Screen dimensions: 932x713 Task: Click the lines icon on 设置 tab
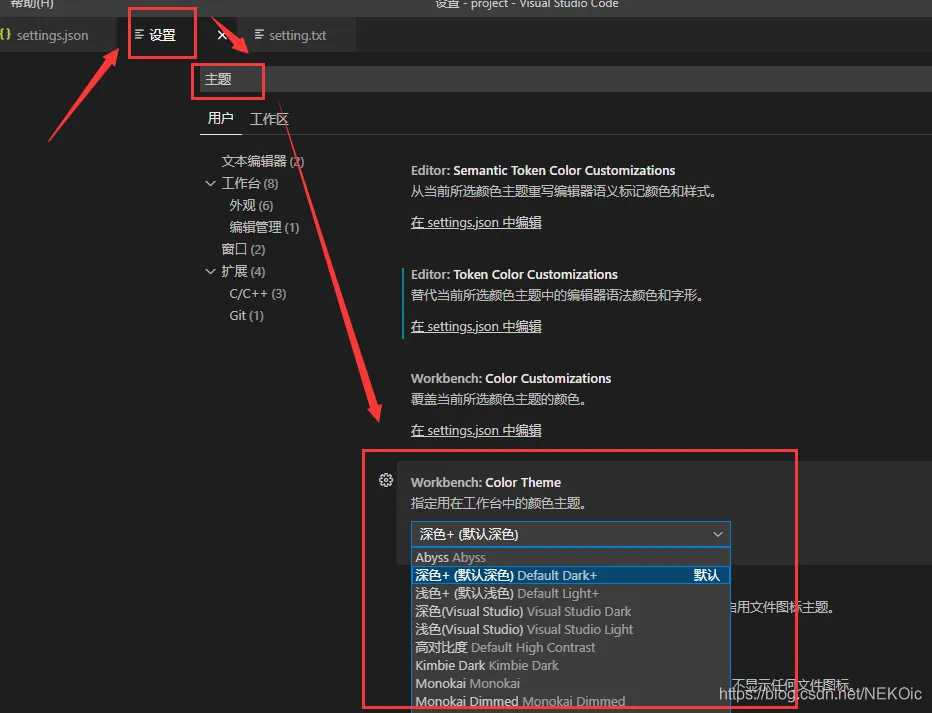point(139,34)
